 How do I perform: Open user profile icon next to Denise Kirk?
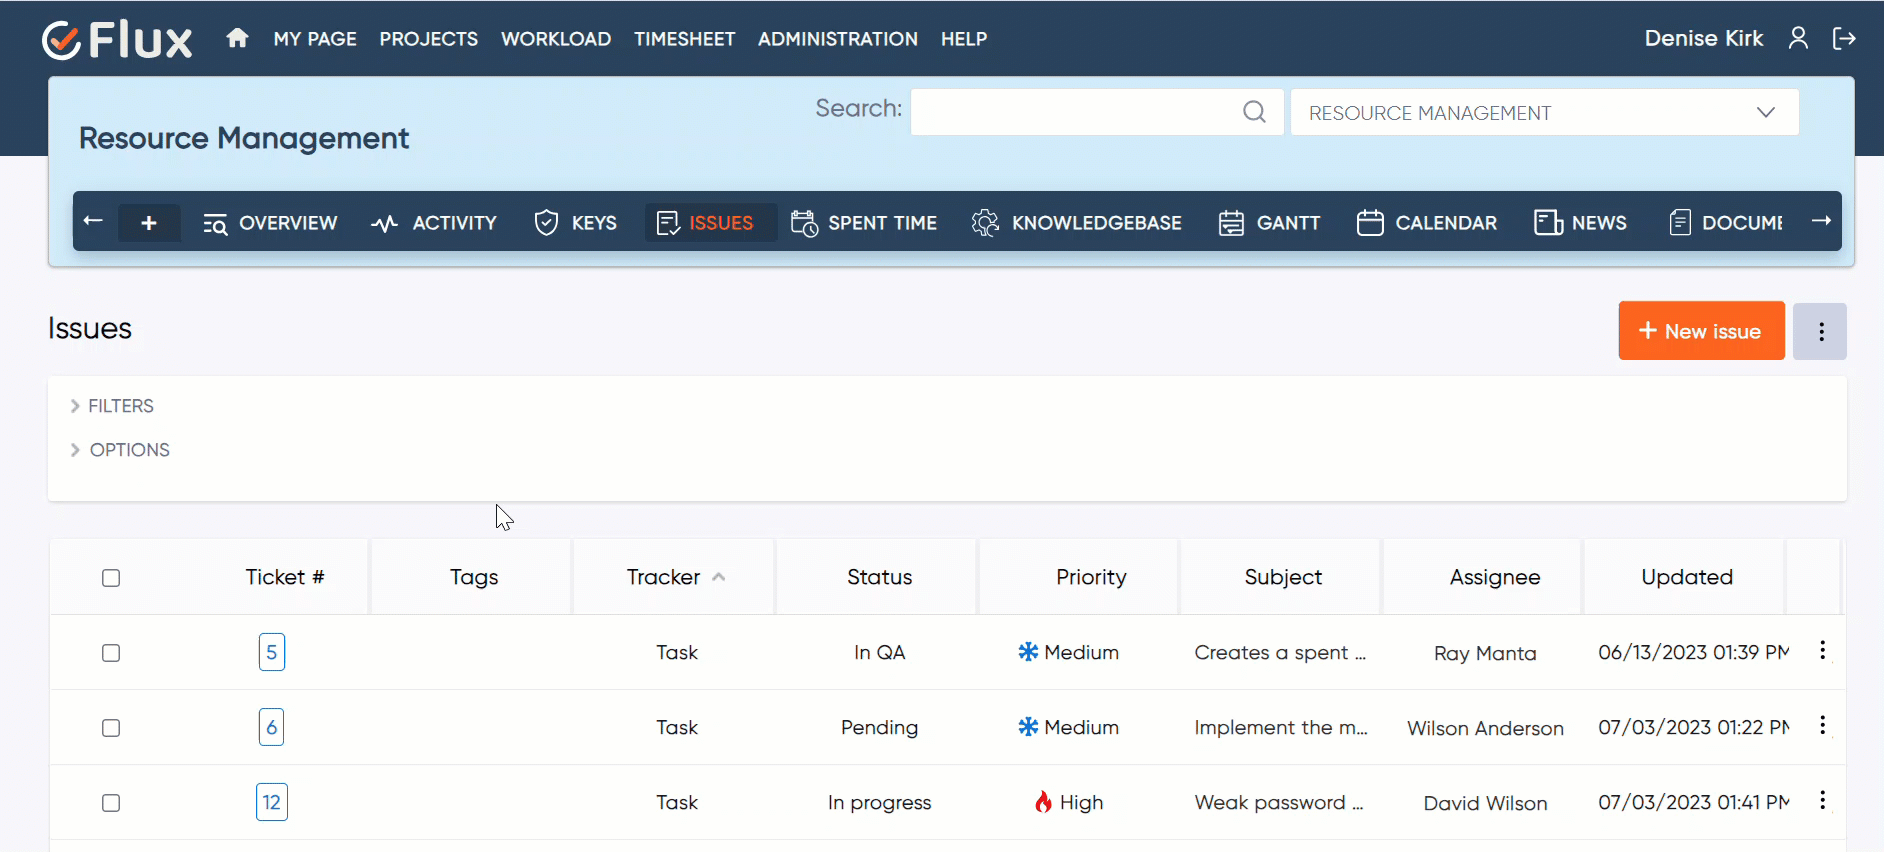(1798, 38)
